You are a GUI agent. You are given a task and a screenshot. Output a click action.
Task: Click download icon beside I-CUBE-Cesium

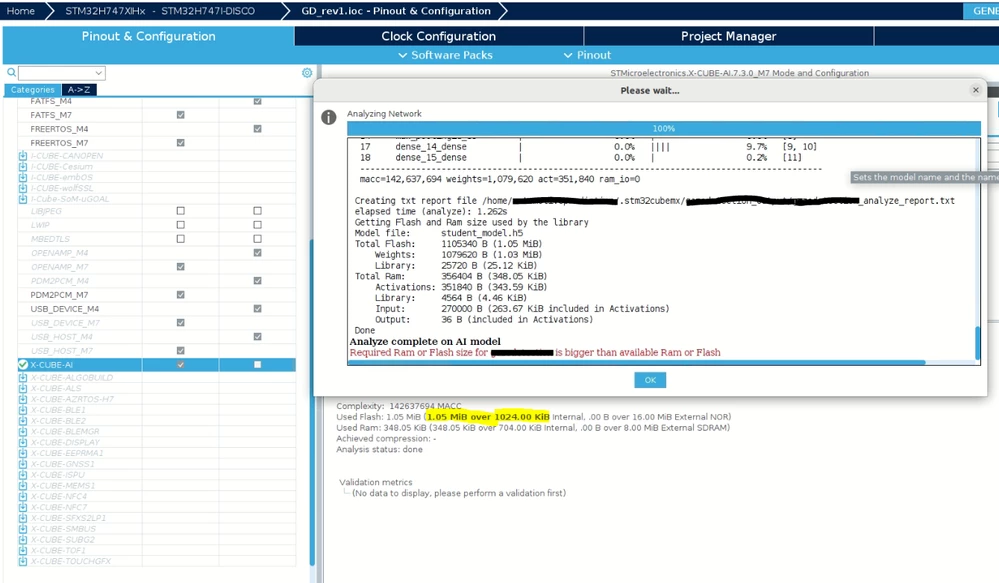(23, 167)
